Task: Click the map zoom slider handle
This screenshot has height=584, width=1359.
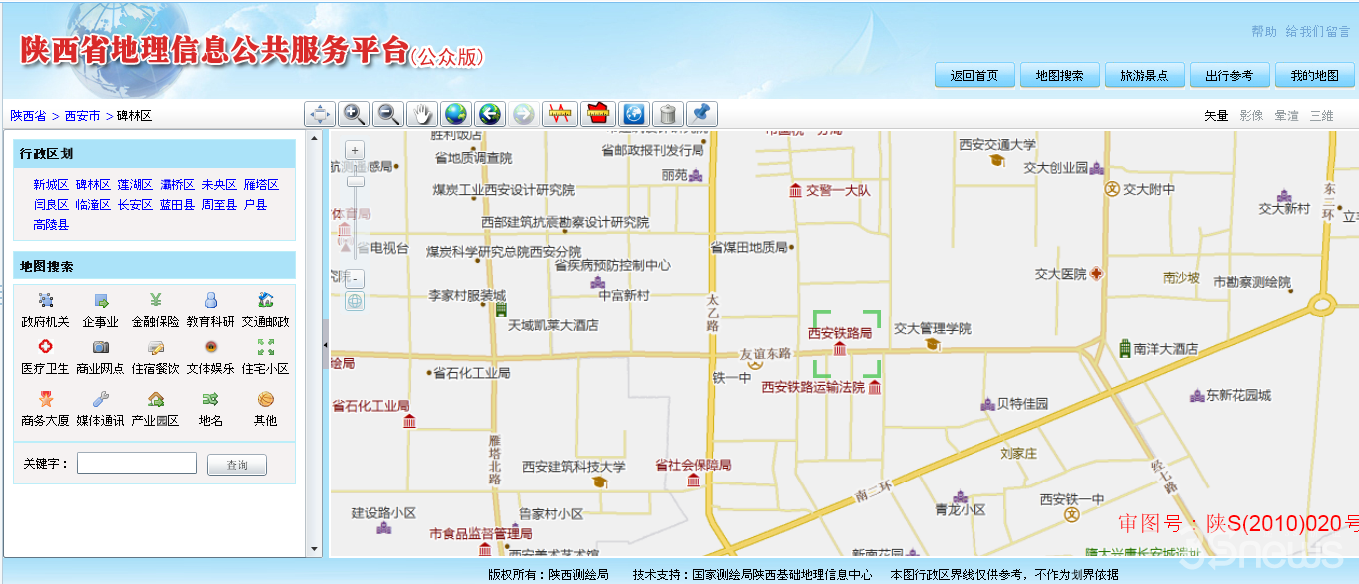Action: 355,182
